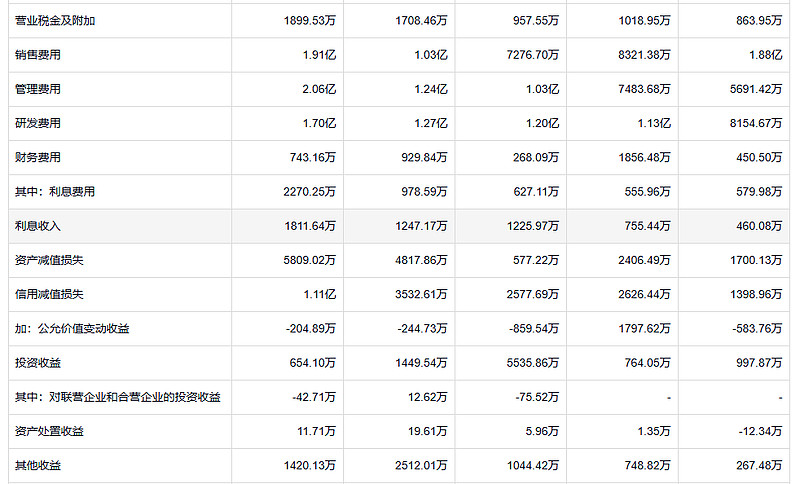
Task: Click the 营业税金及附加 row label
Action: pos(55,20)
